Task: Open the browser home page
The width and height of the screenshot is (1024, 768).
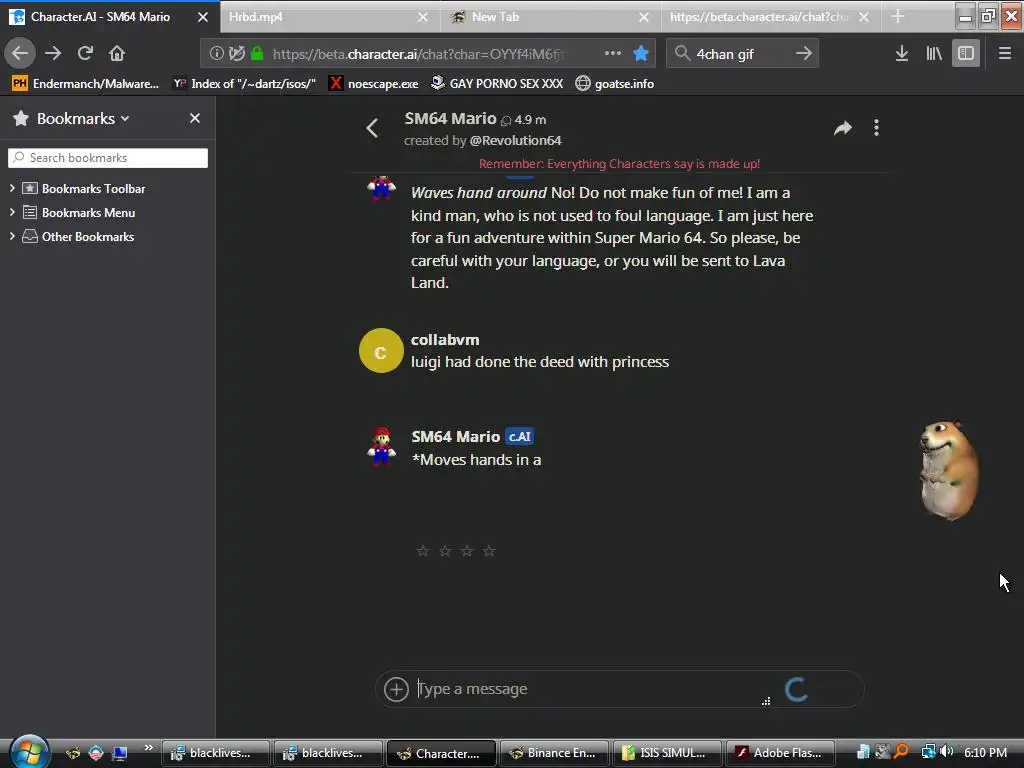Action: point(117,53)
